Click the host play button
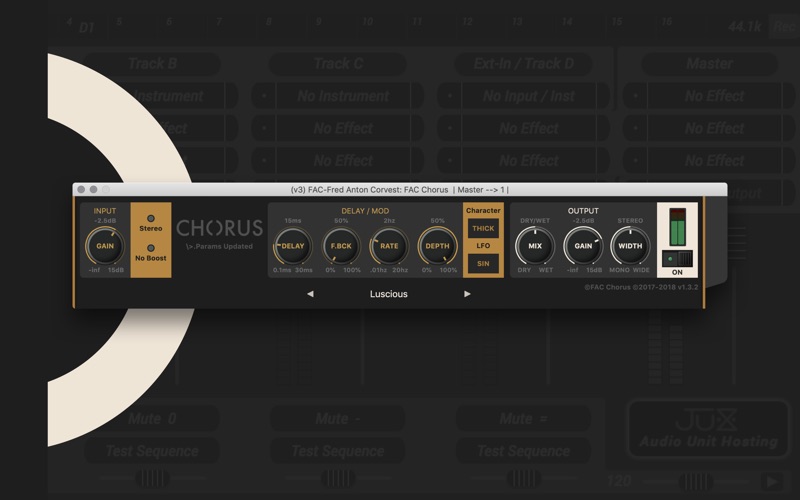The width and height of the screenshot is (800, 500). (x=772, y=481)
